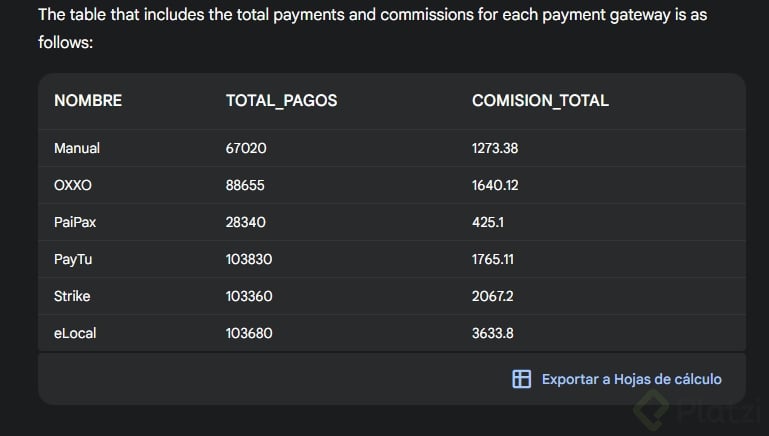Click the intro paragraph above the table
Viewport: 769px width, 436px height.
372,29
